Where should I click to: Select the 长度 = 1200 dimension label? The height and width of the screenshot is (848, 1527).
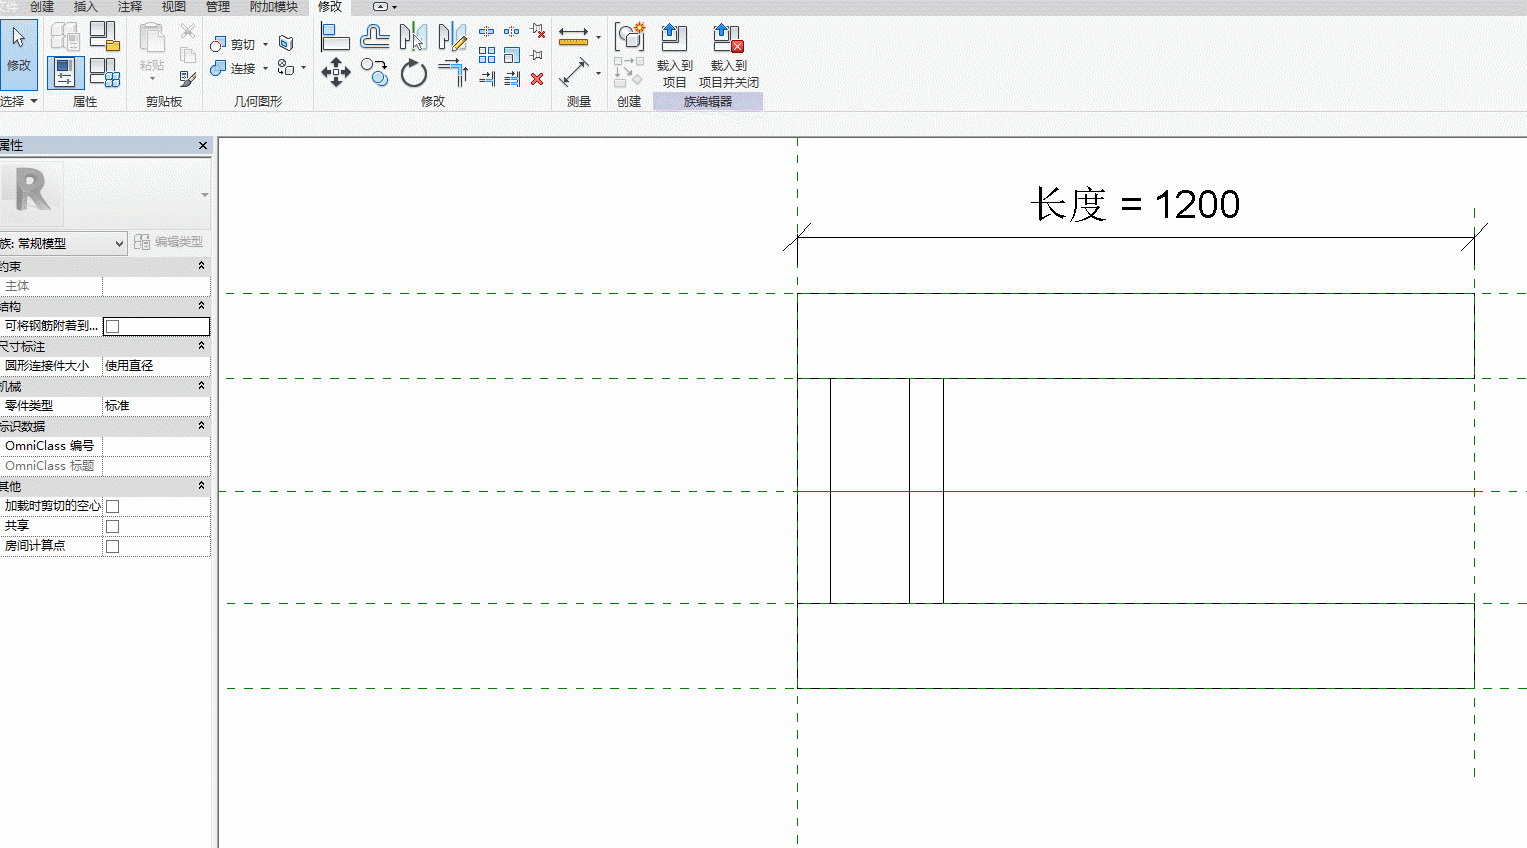[x=1135, y=204]
